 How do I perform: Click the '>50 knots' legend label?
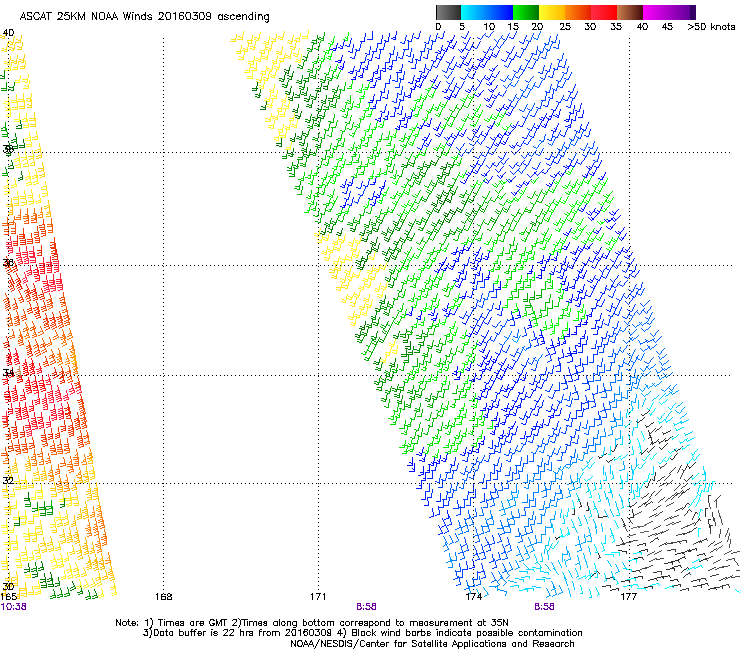711,27
